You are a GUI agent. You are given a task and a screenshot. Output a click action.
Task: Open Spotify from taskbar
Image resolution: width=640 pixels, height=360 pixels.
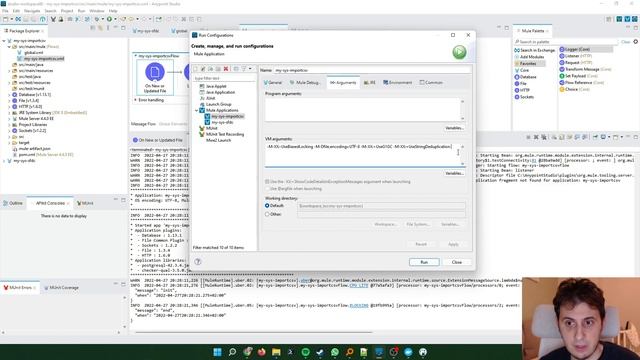(x=305, y=352)
